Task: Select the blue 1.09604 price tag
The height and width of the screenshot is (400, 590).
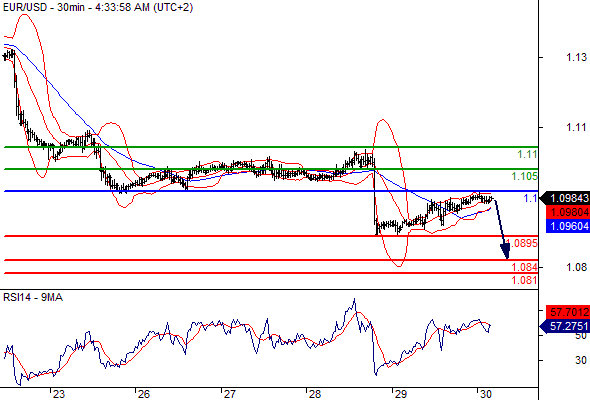Action: pos(568,226)
